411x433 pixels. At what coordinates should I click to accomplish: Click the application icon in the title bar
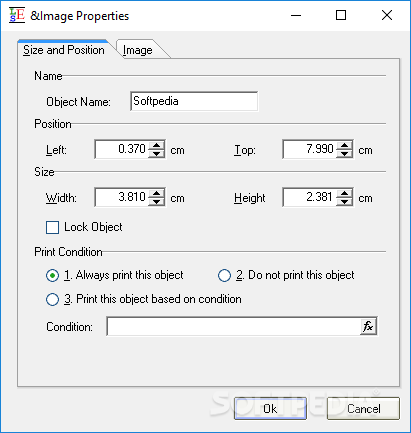click(17, 15)
